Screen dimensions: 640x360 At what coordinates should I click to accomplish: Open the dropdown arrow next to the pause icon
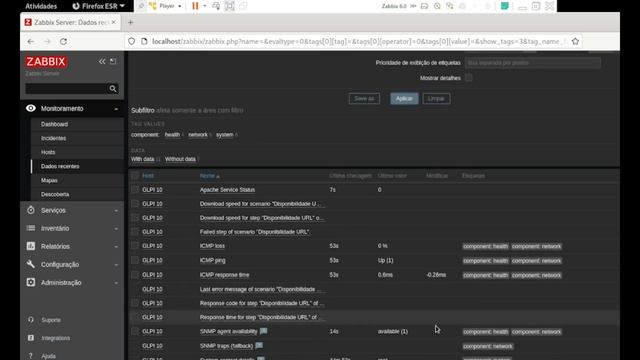pyautogui.click(x=204, y=6)
